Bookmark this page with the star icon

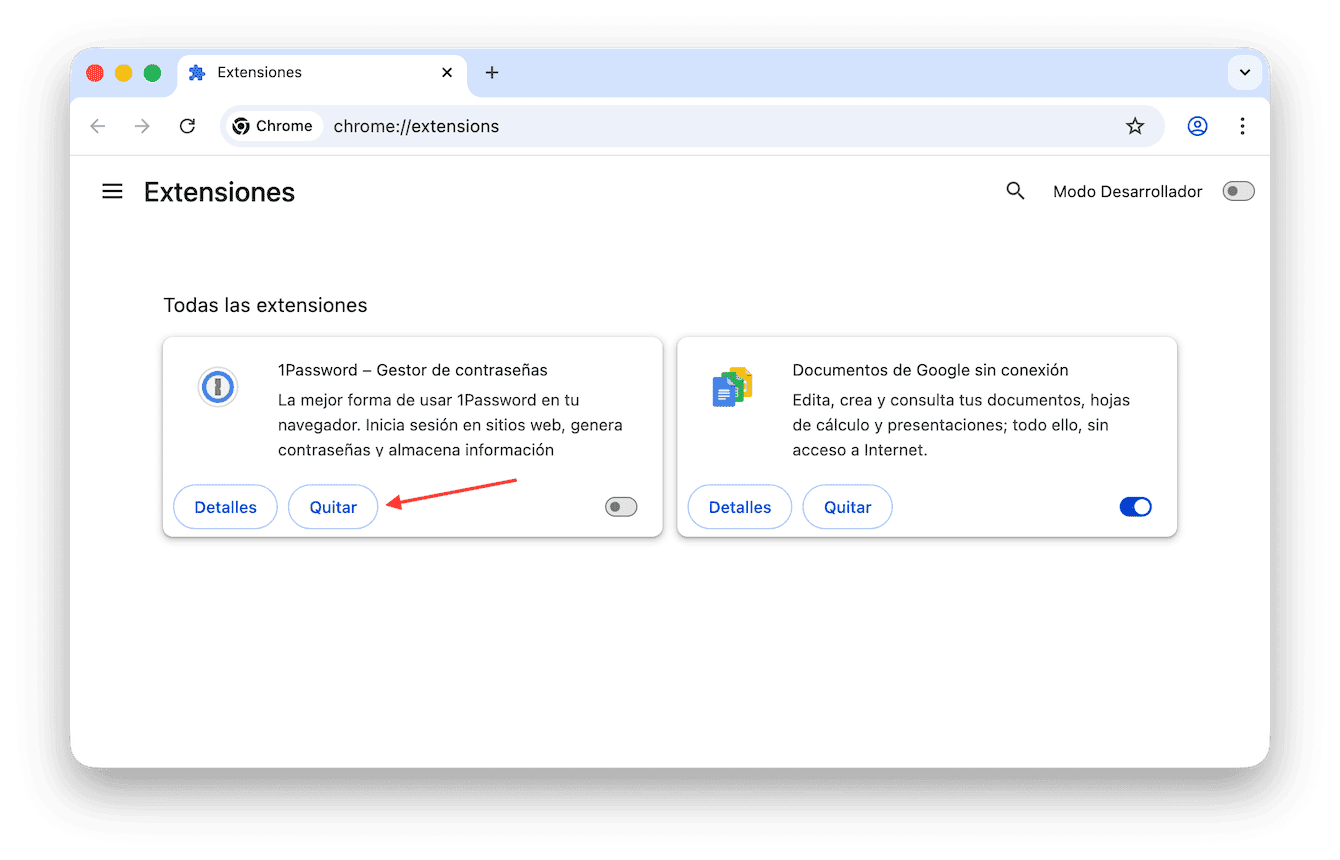coord(1135,126)
